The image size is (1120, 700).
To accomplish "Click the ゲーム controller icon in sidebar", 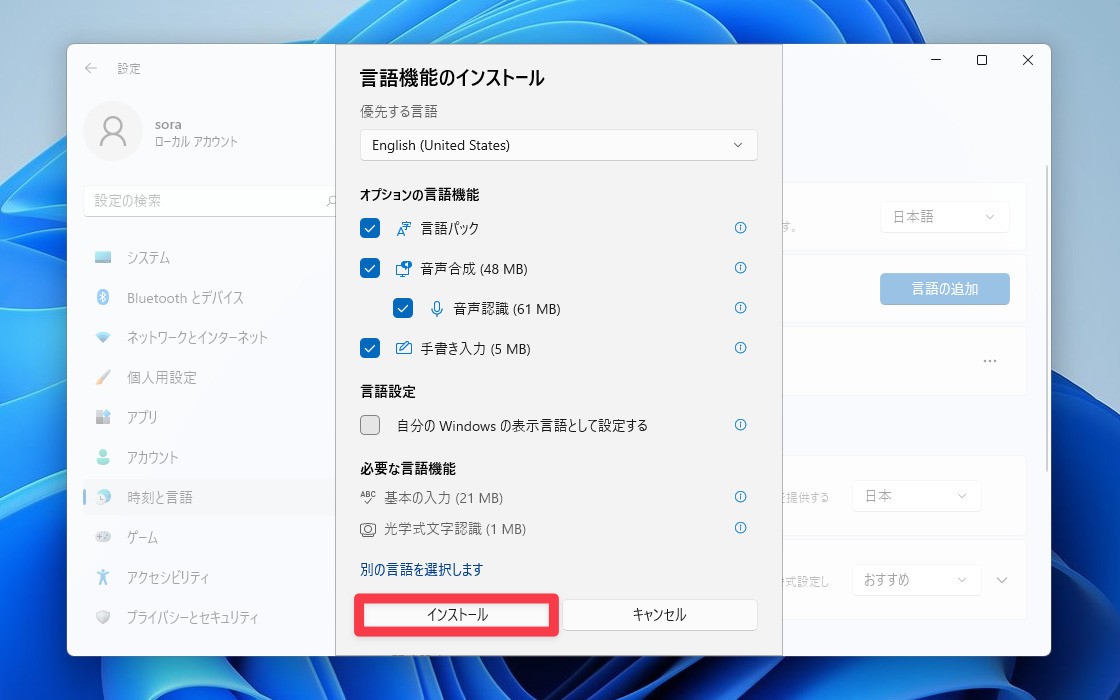I will [103, 536].
